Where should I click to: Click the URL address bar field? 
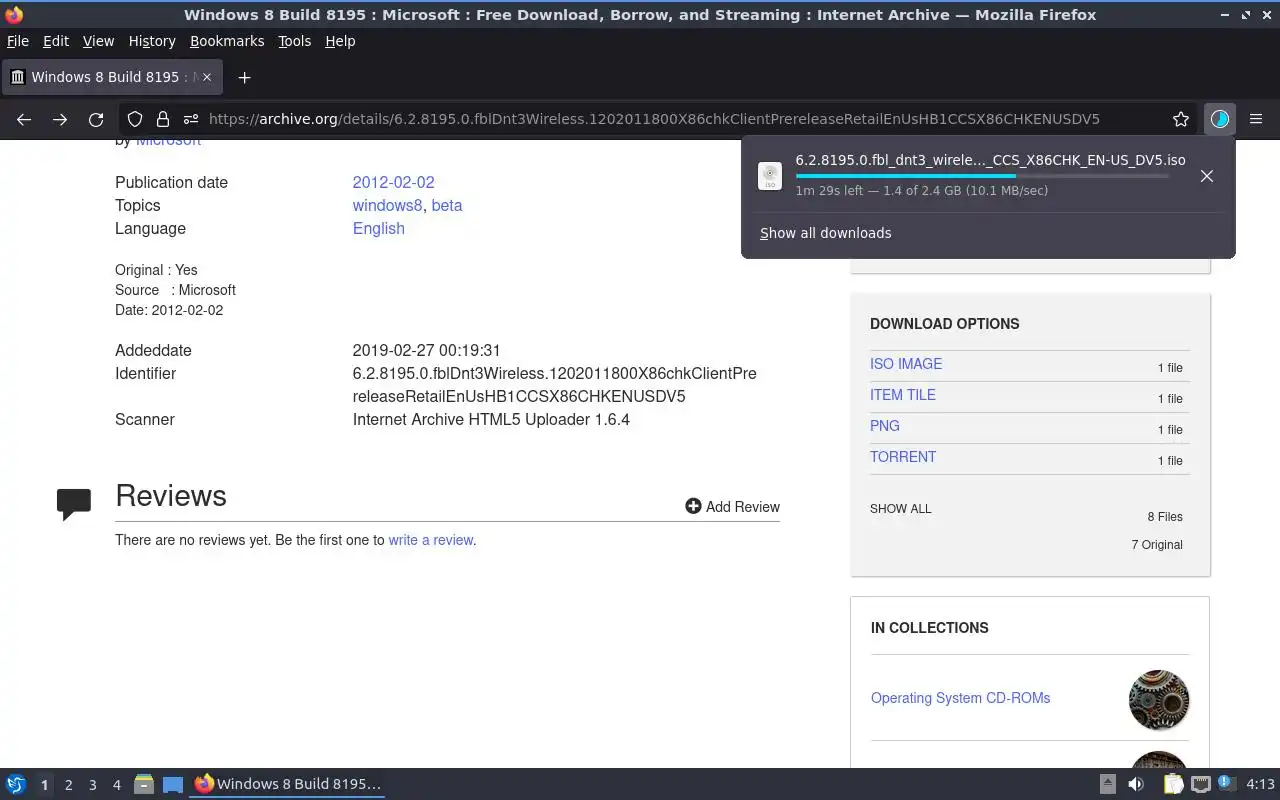[x=654, y=119]
